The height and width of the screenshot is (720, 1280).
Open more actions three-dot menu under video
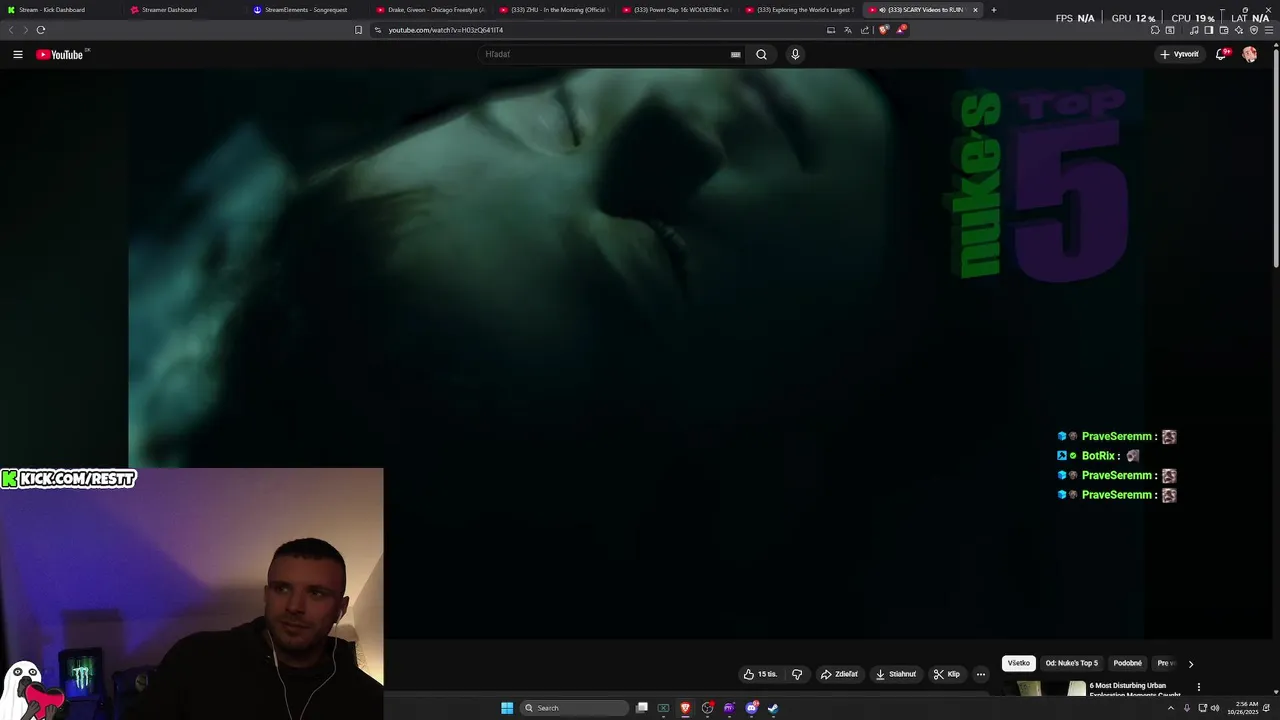[981, 674]
